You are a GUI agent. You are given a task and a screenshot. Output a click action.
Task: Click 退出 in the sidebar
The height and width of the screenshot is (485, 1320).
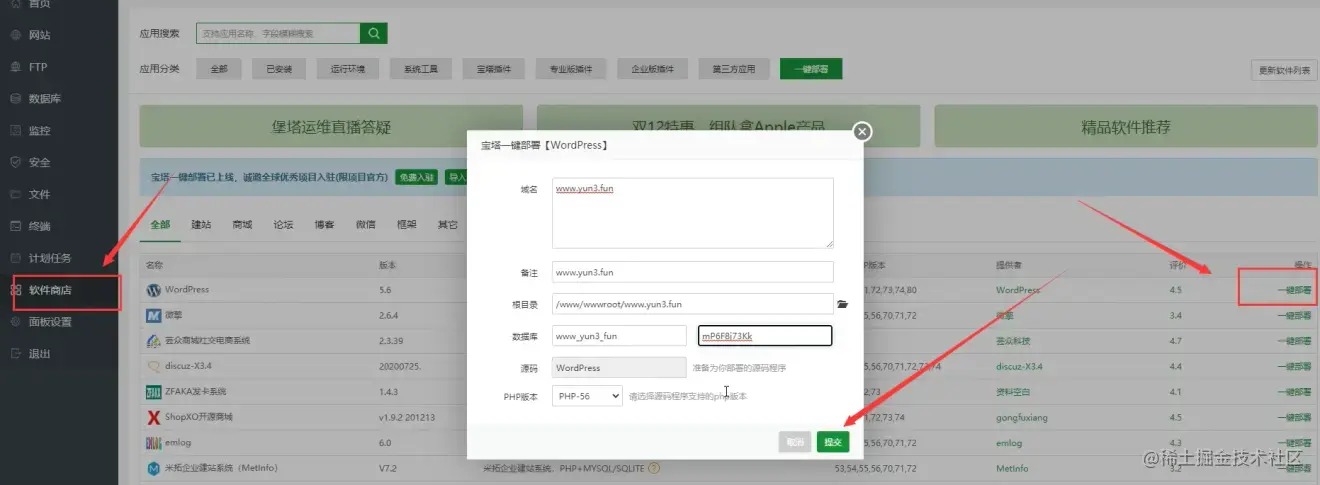tap(40, 354)
